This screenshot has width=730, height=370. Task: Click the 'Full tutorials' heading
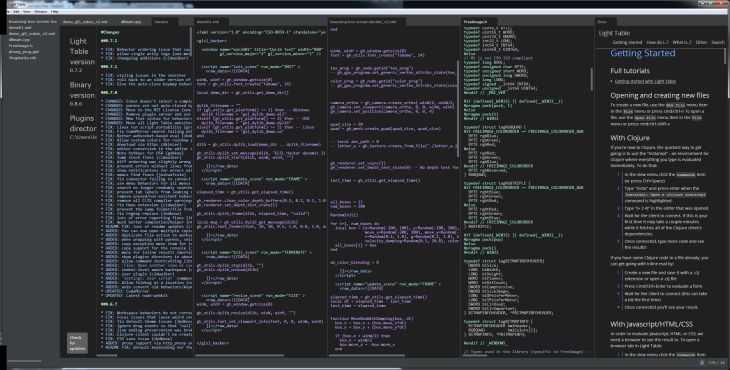pos(630,71)
